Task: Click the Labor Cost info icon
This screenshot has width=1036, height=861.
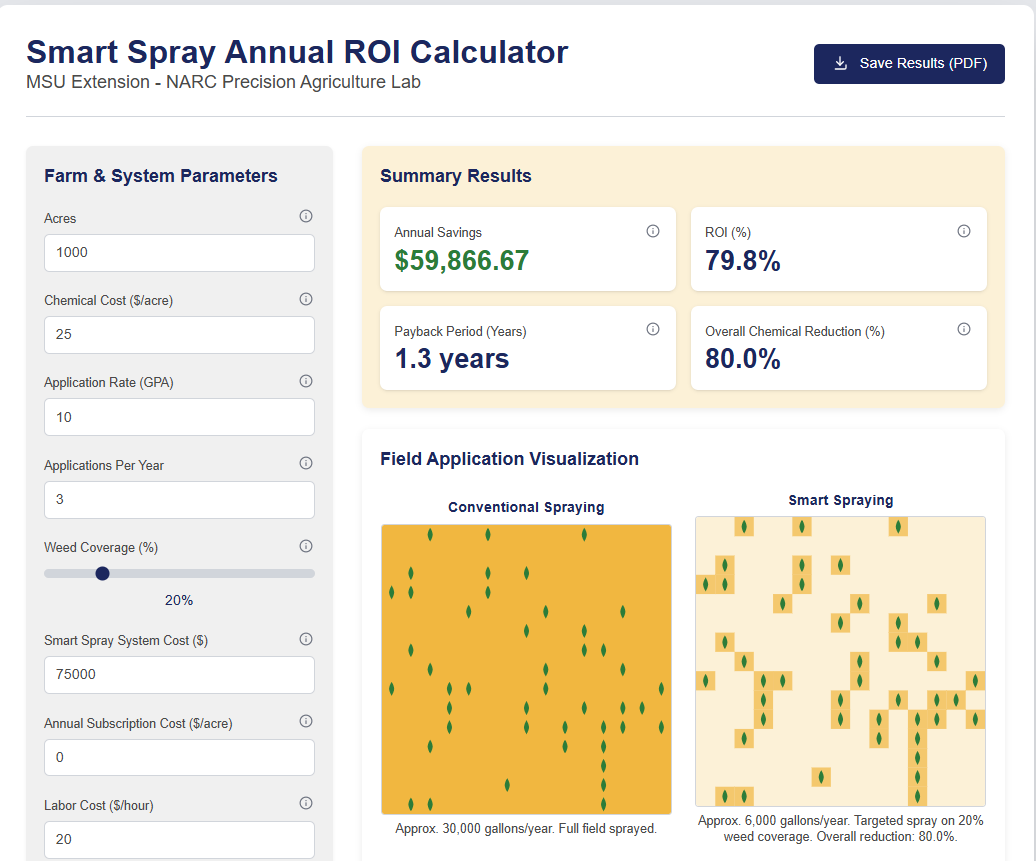Action: click(306, 803)
